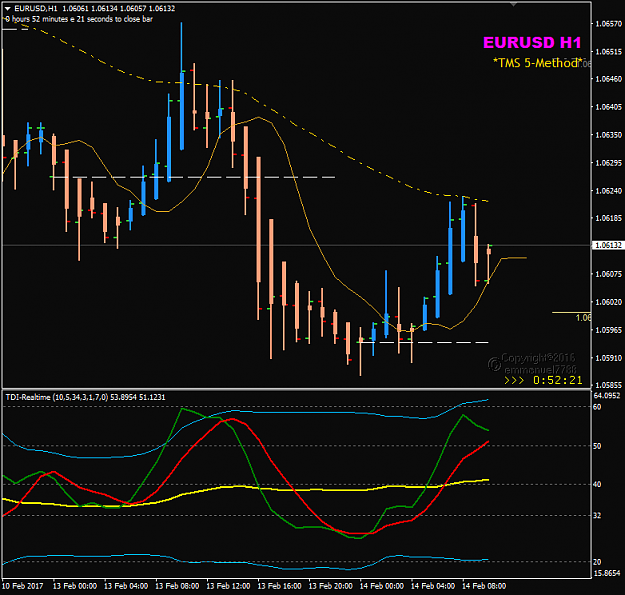Click price level 1.06295 on the scale
The image size is (625, 595).
[609, 163]
